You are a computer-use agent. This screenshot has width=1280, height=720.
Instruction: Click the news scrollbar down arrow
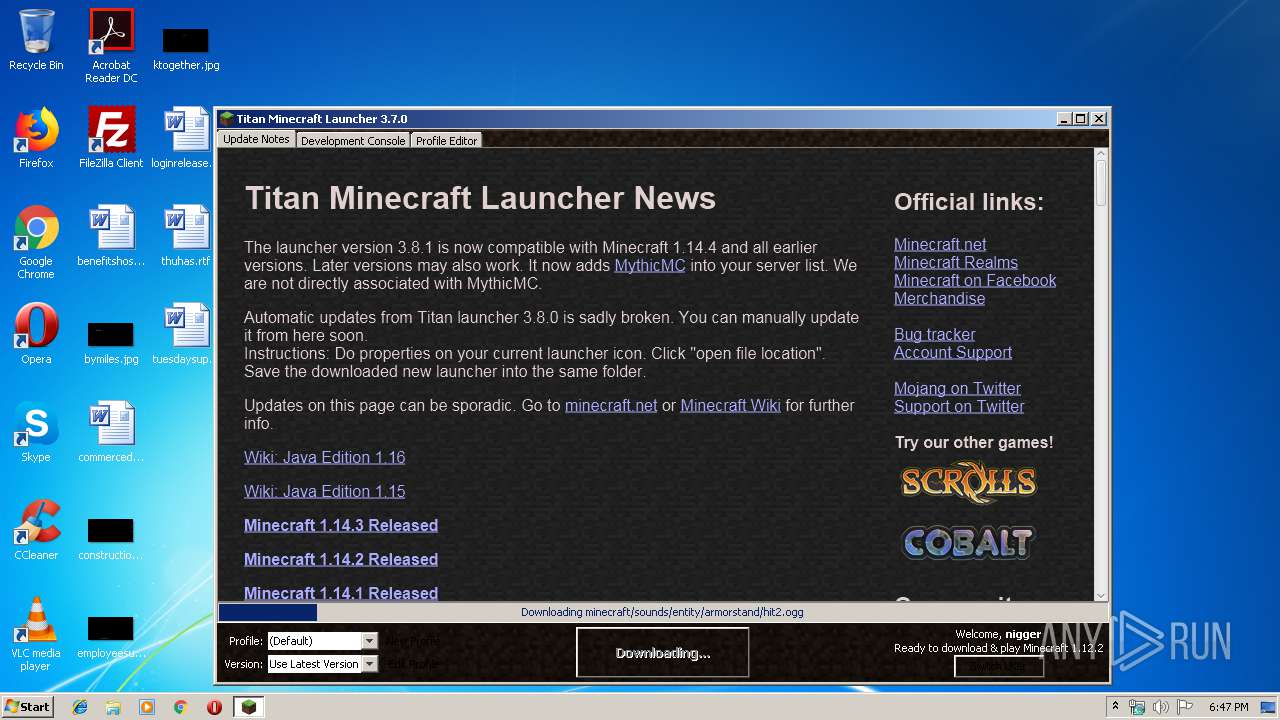pos(1101,595)
